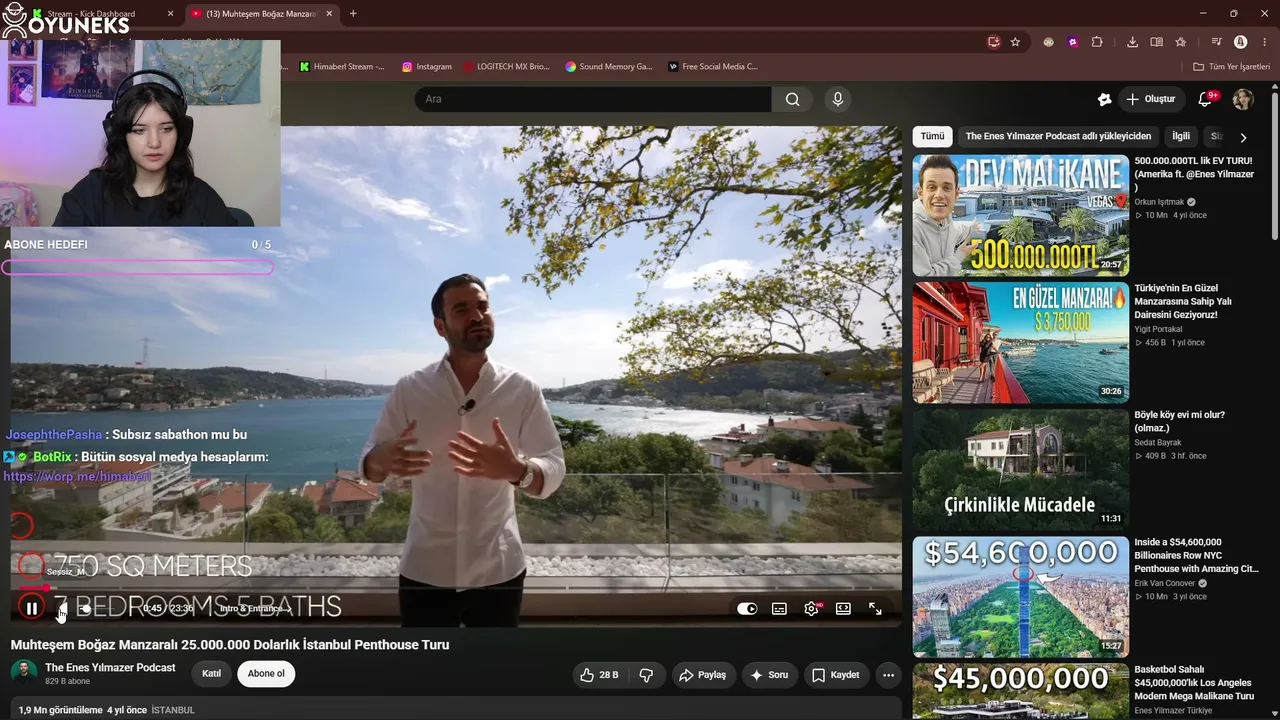Open the notifications bell with 9+ badge
Image resolution: width=1280 pixels, height=720 pixels.
[1205, 99]
